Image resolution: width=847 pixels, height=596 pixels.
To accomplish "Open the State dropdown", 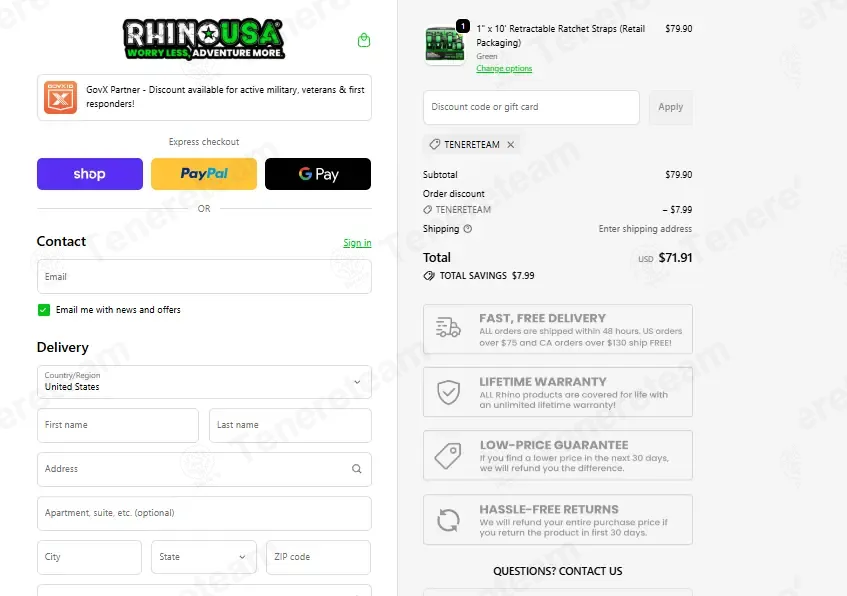I will [204, 557].
